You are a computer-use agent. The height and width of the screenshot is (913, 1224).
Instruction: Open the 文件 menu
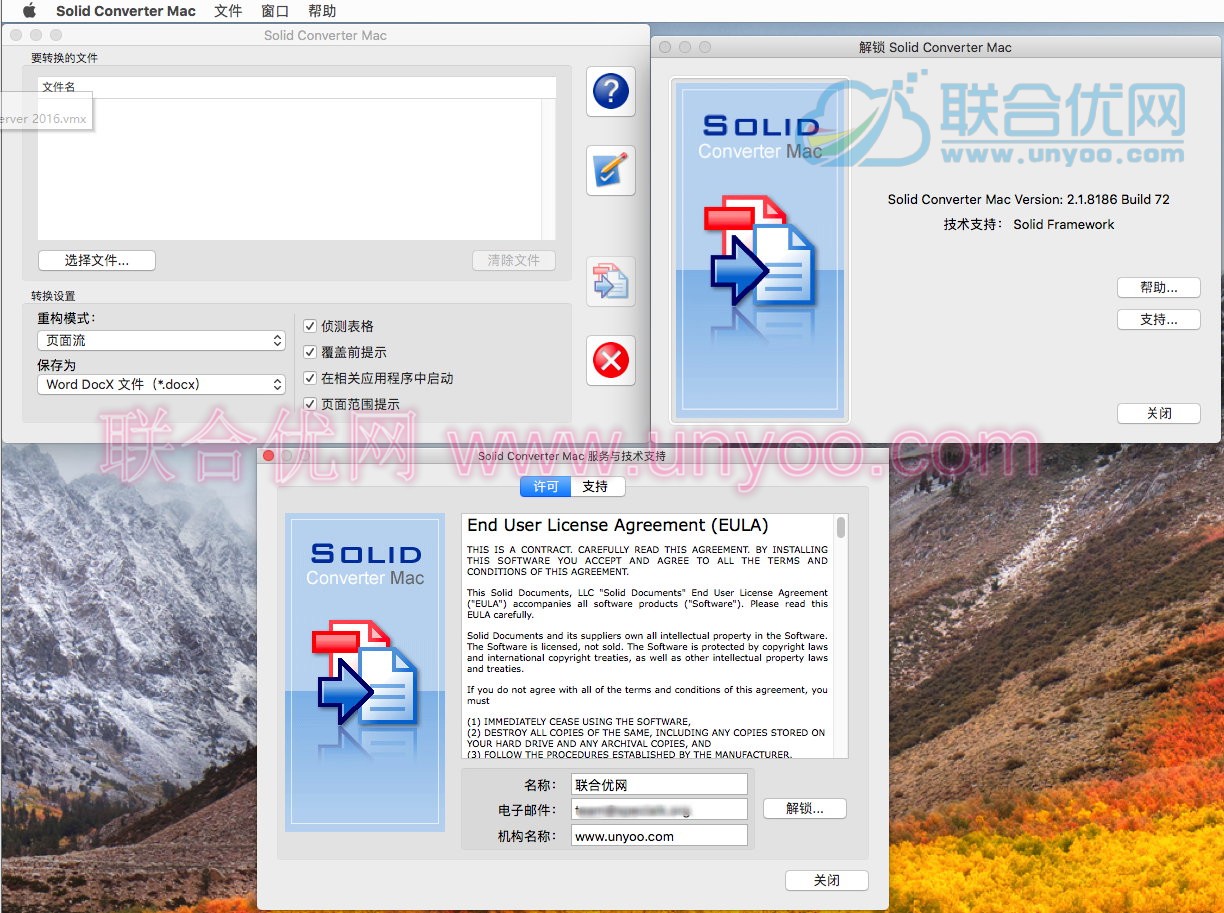(x=228, y=11)
